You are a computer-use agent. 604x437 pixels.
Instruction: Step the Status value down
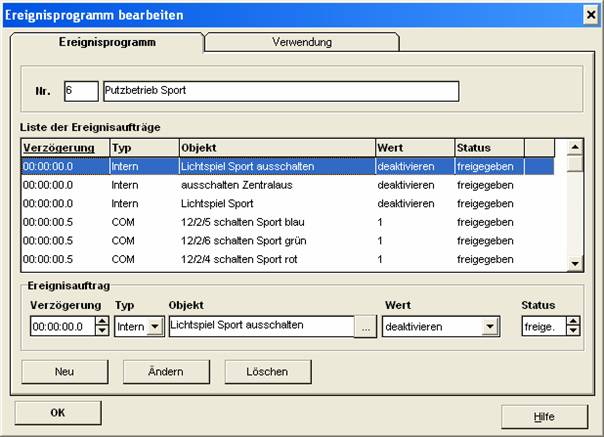[x=573, y=331]
